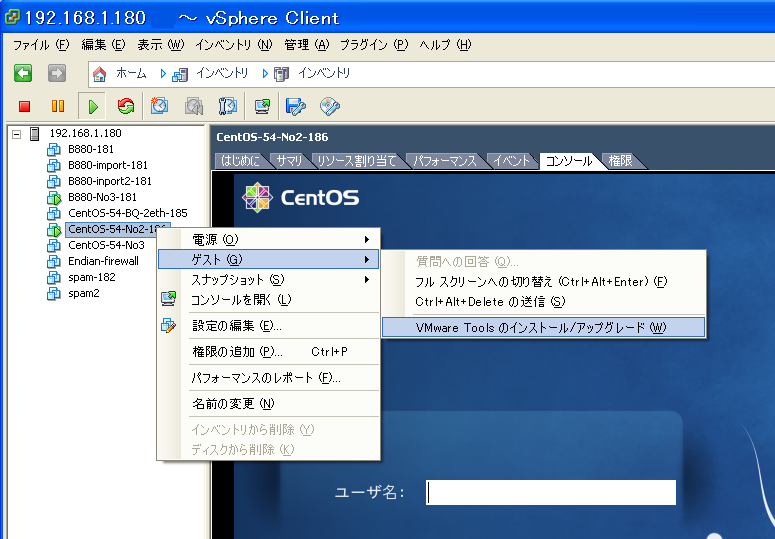This screenshot has height=539, width=775.
Task: Click the host server icon 192.168.1.180
Action: (x=35, y=133)
